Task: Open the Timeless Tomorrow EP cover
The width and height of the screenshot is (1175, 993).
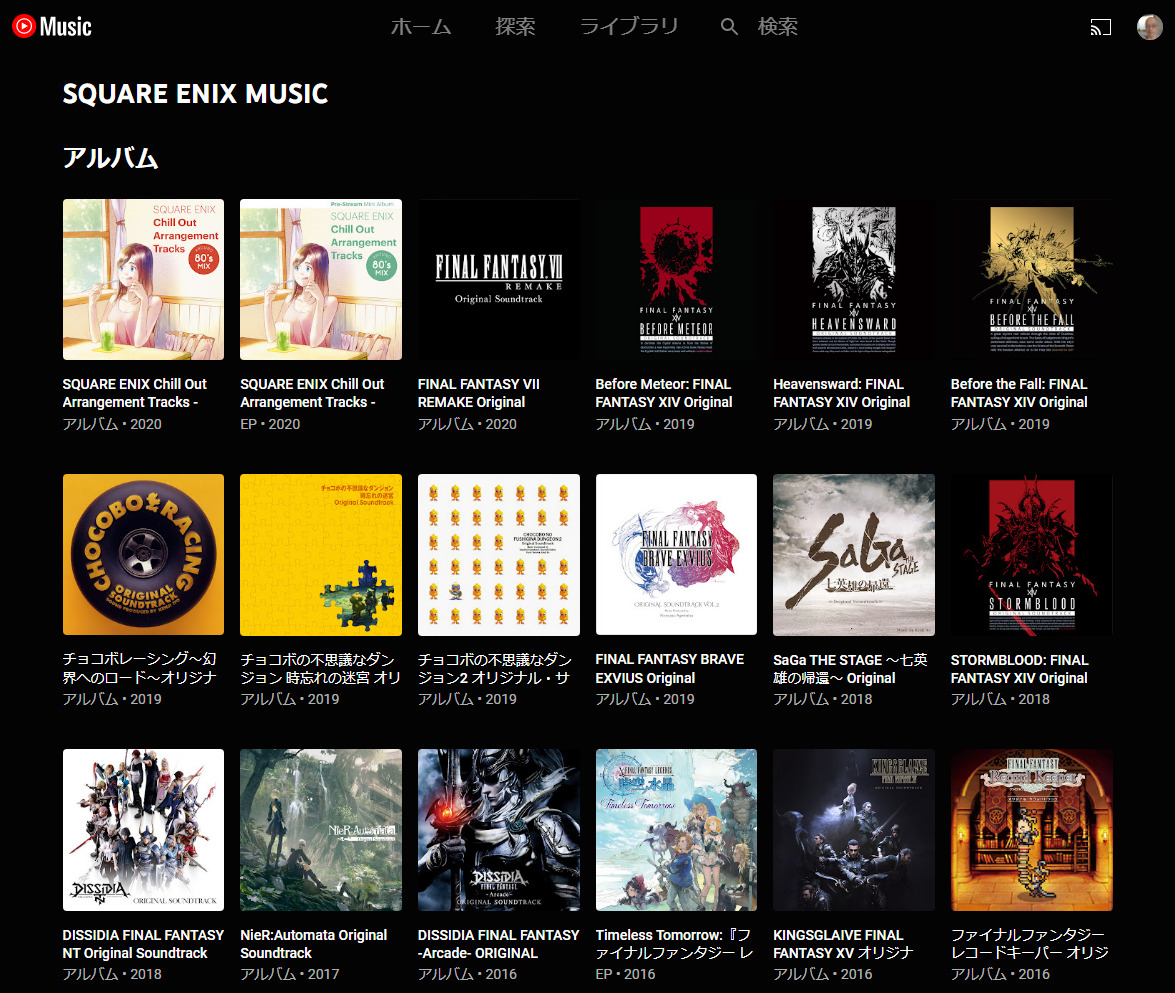Action: click(x=676, y=830)
